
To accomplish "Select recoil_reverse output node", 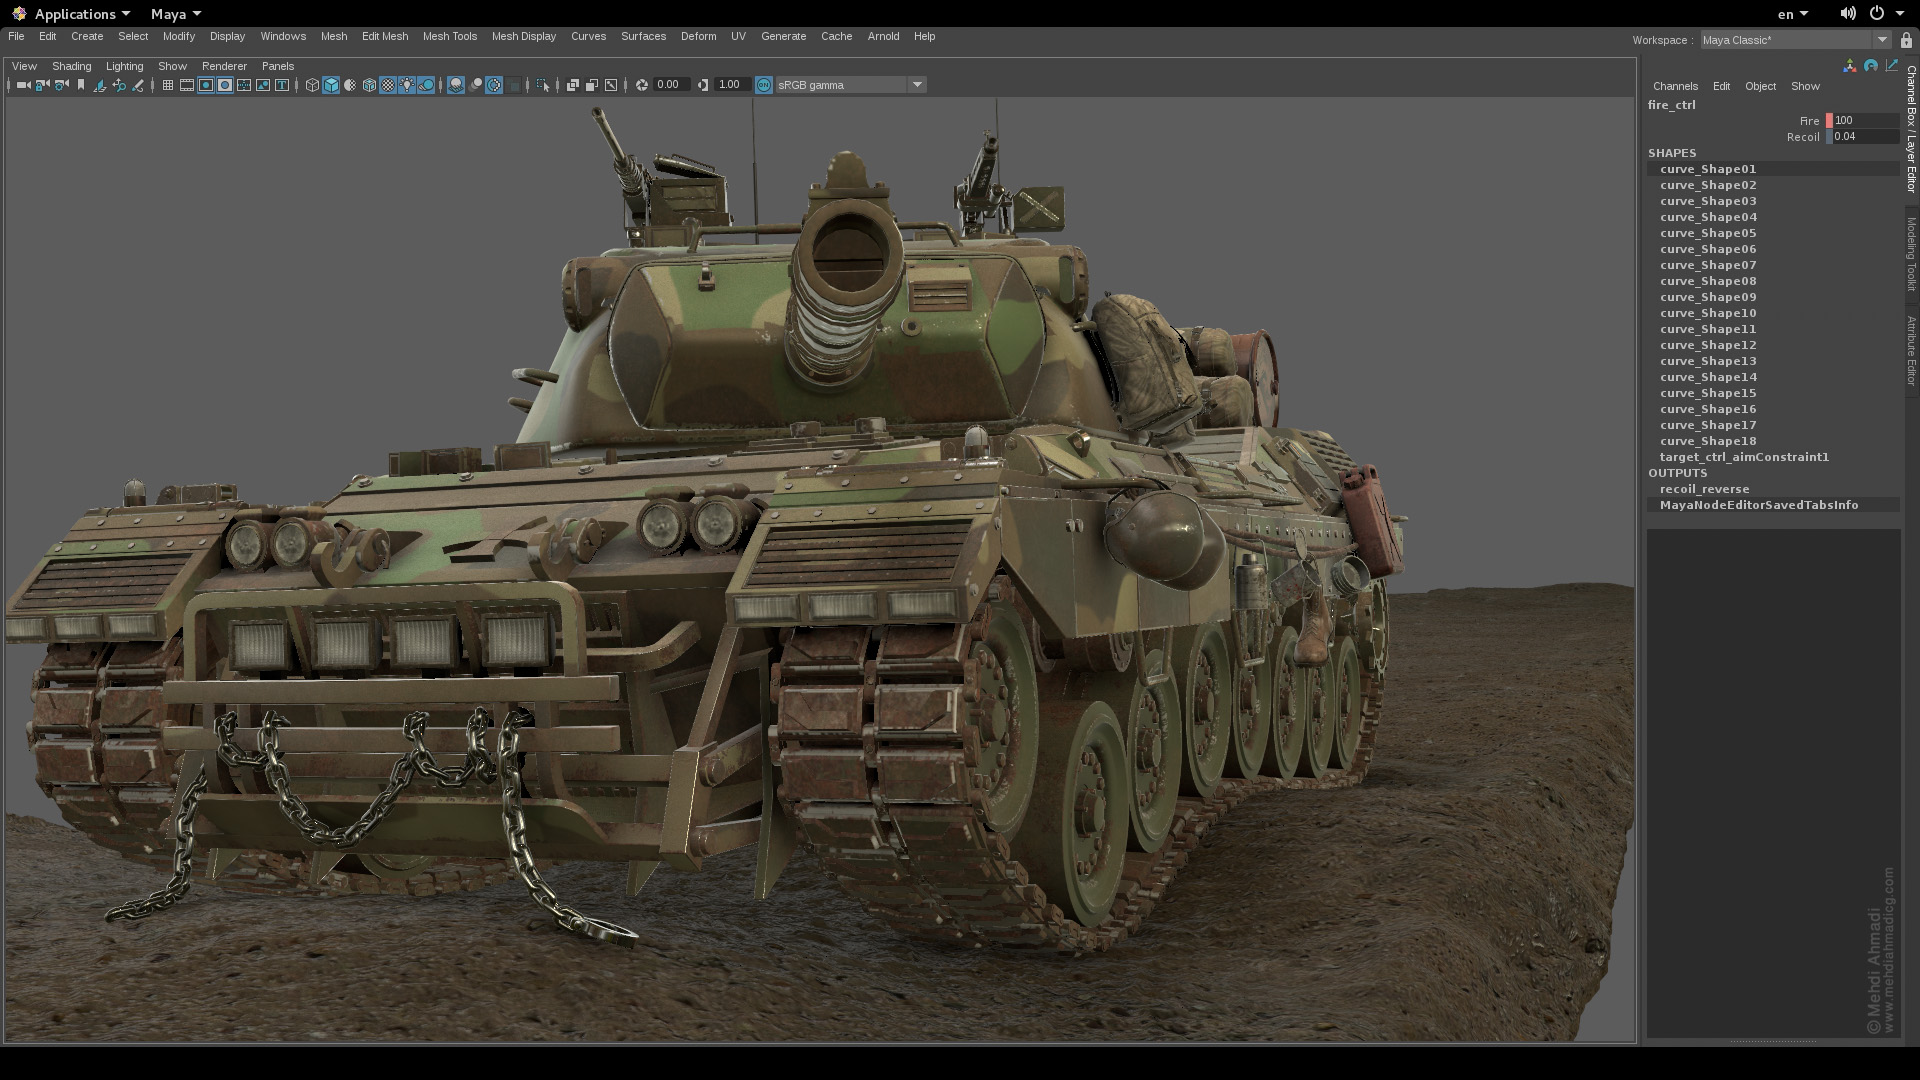I will pyautogui.click(x=1705, y=489).
